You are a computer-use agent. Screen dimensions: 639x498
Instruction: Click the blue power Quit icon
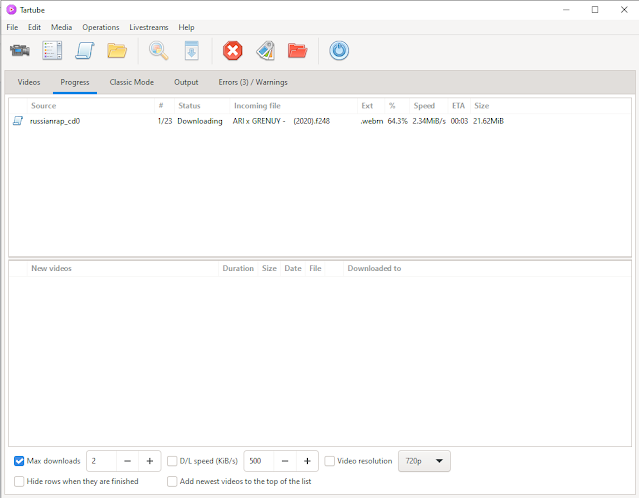click(339, 51)
